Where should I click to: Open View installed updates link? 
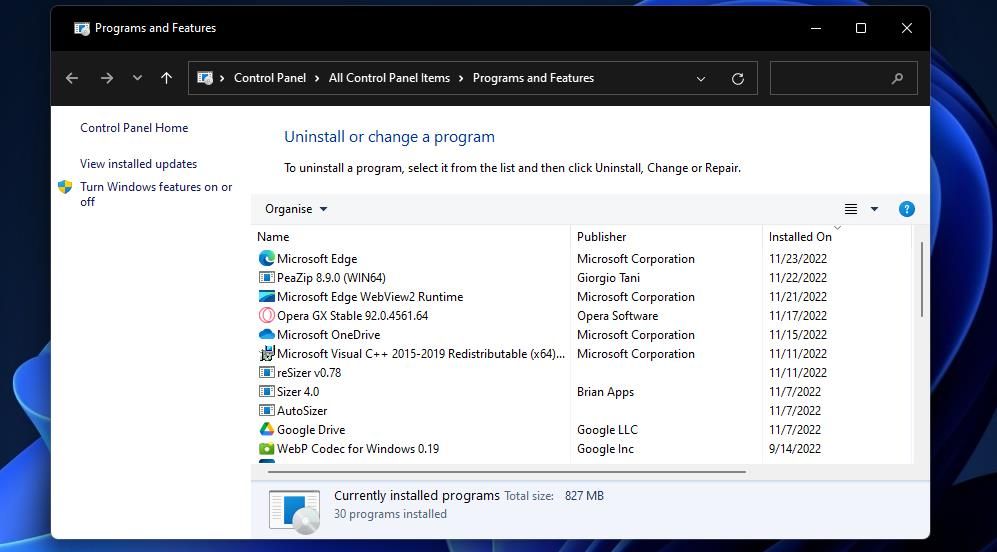[x=139, y=164]
